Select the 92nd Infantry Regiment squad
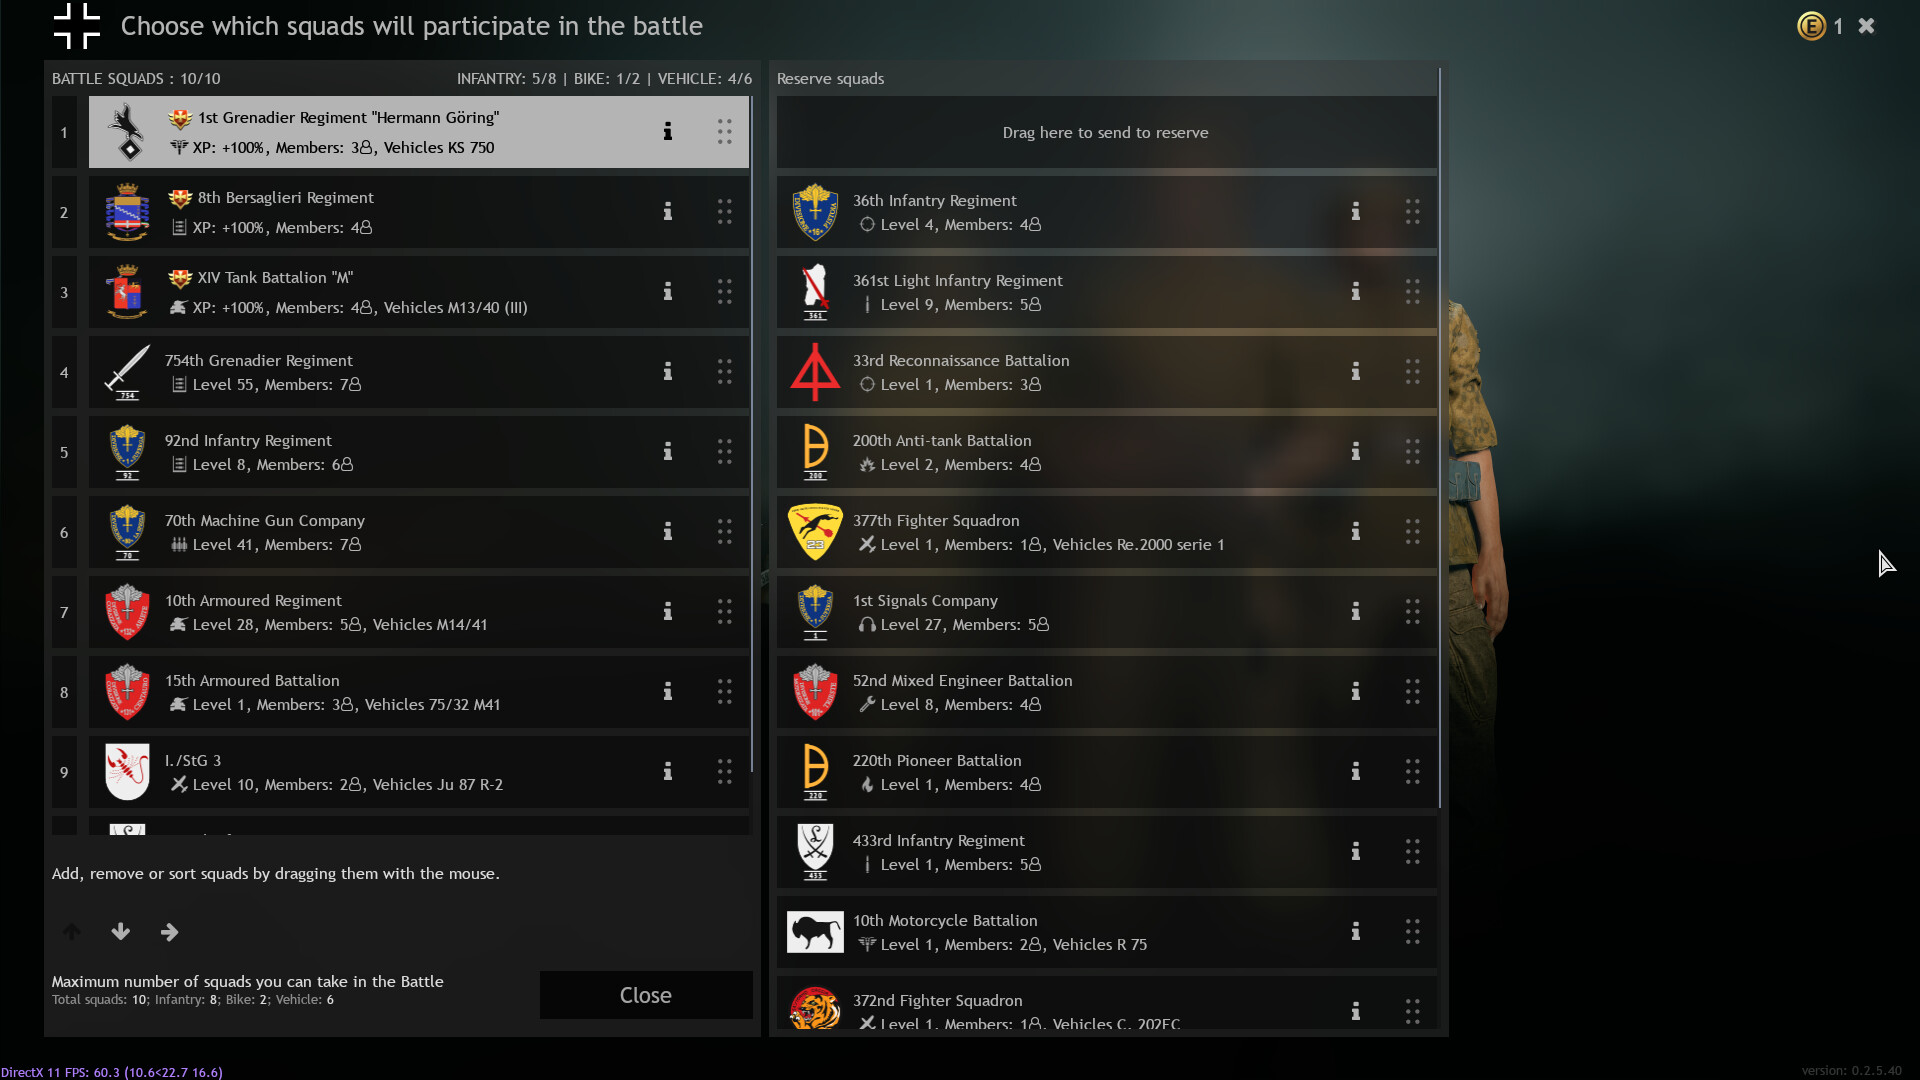1920x1080 pixels. (x=419, y=452)
